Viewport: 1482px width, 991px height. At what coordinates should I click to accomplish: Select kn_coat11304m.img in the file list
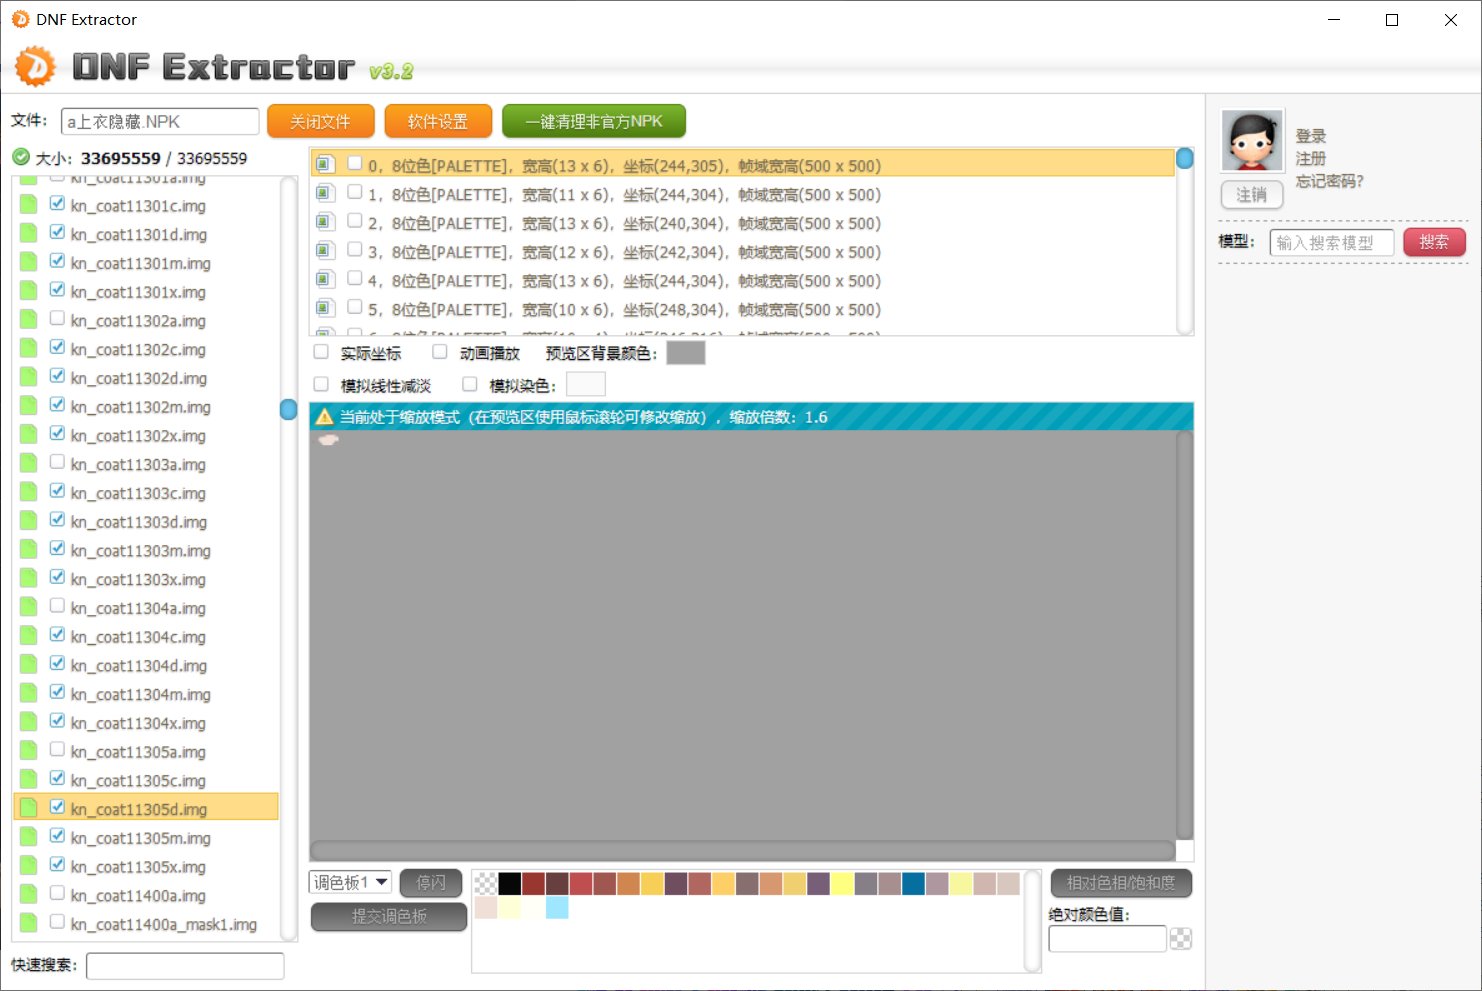click(x=140, y=694)
